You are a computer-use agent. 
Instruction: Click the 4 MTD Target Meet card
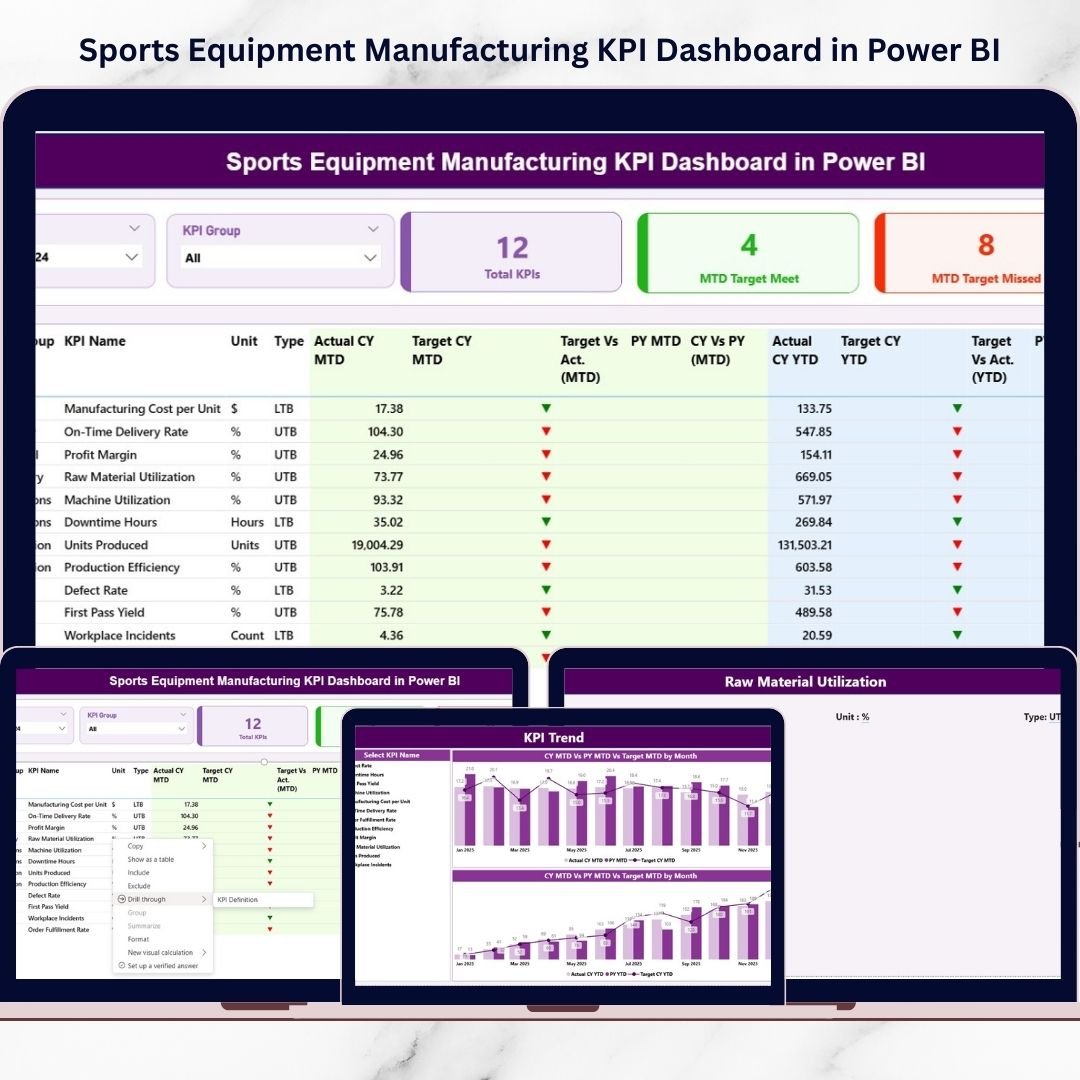coord(748,252)
